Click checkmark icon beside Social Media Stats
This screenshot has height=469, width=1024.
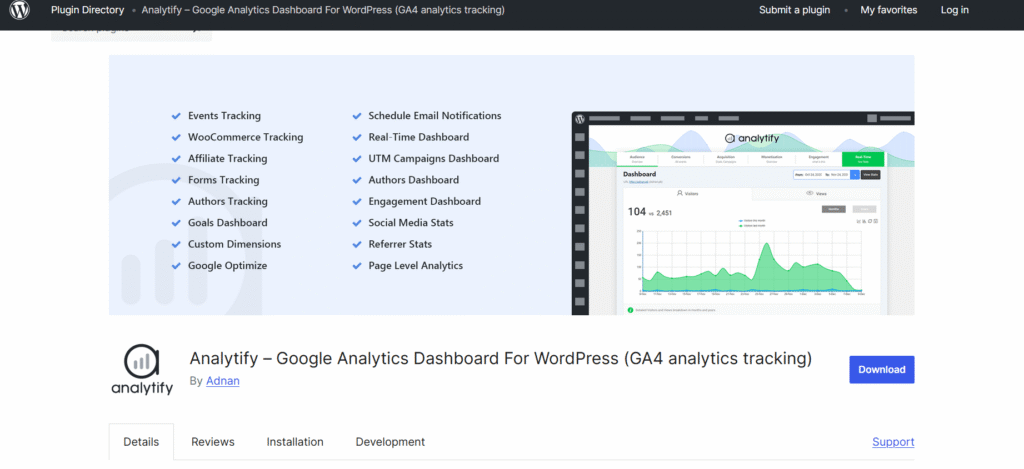tap(357, 223)
